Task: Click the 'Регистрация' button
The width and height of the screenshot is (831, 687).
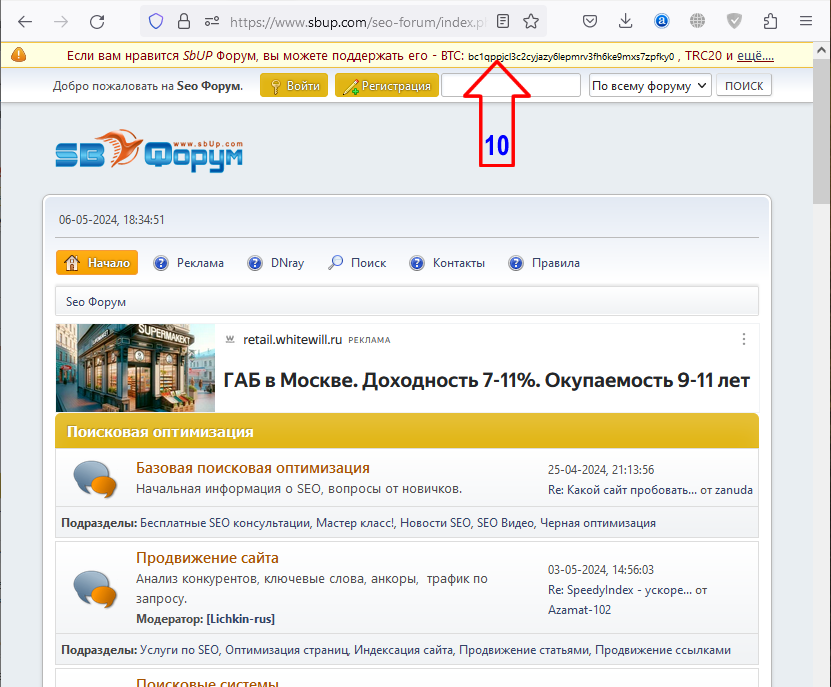Action: (x=386, y=86)
